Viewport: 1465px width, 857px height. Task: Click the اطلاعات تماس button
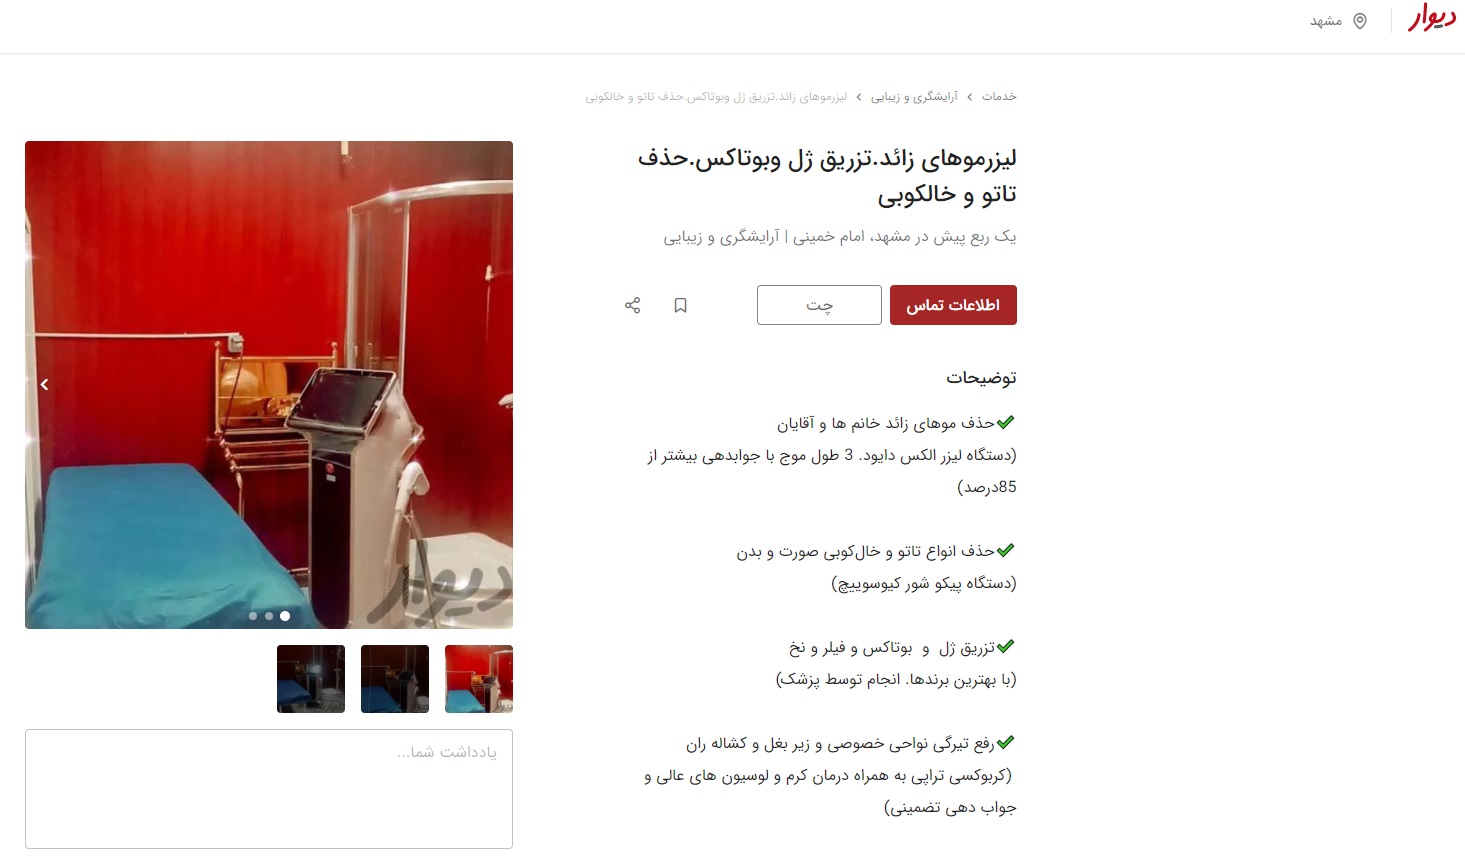pyautogui.click(x=953, y=305)
